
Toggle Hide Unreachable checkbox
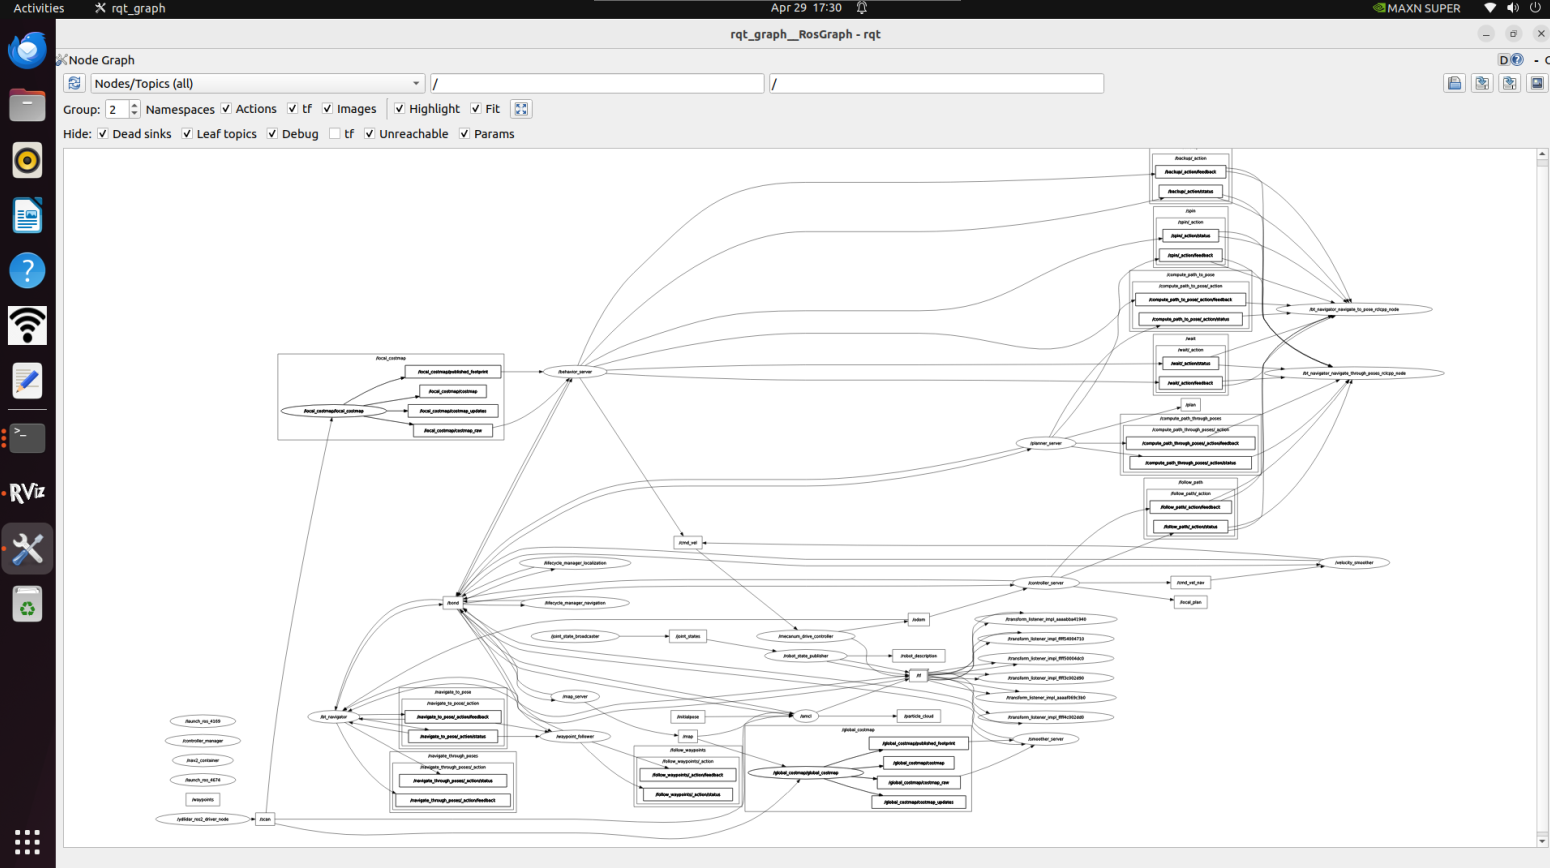(x=369, y=134)
